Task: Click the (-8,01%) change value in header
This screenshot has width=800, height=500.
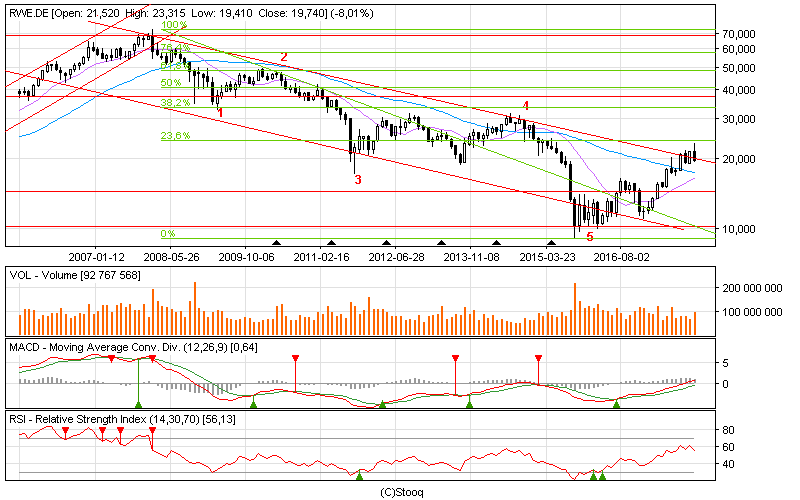Action: click(352, 13)
